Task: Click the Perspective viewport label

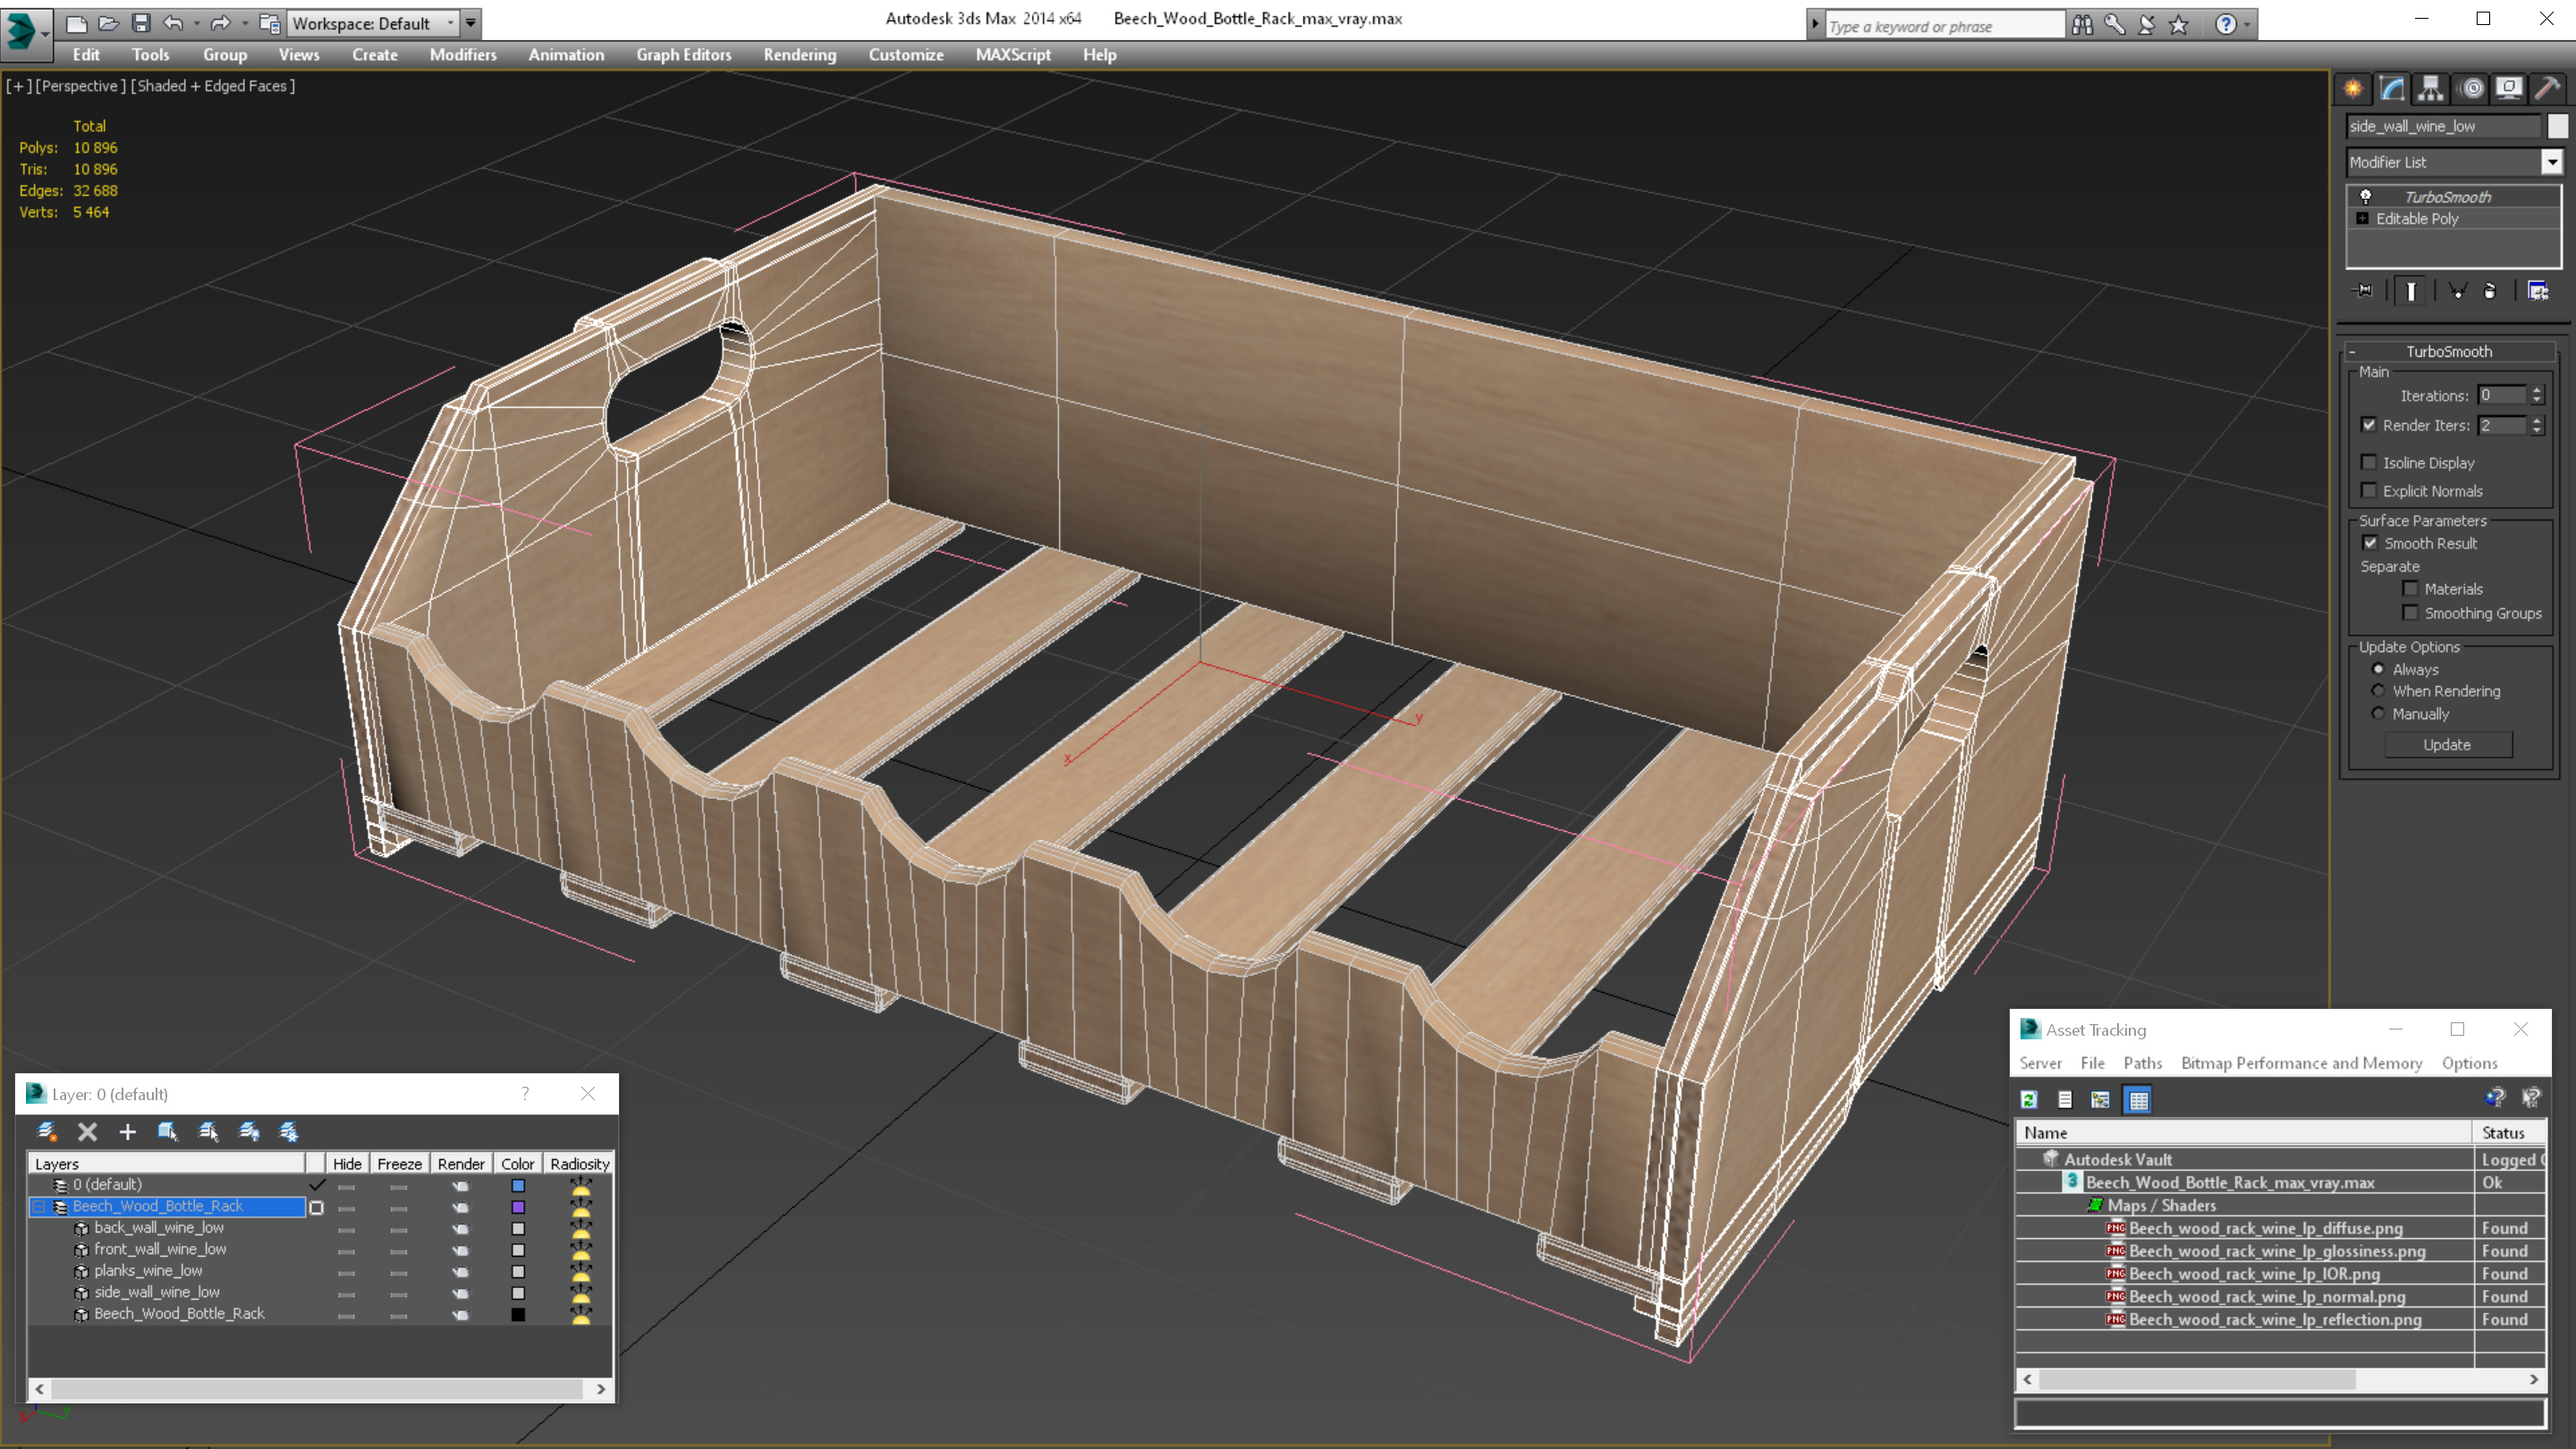Action: pos(80,86)
